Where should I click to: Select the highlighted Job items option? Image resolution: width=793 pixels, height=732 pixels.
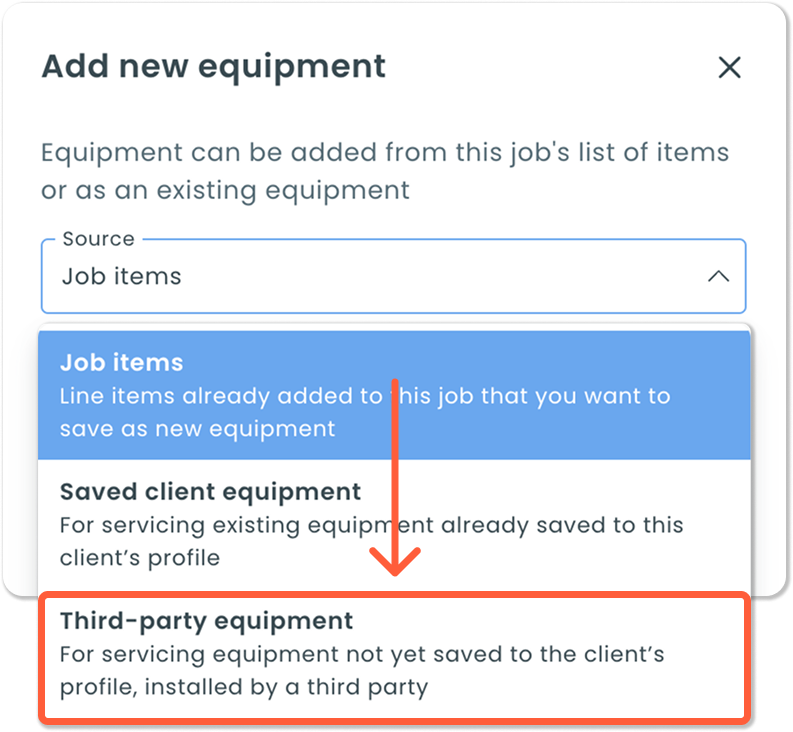click(394, 395)
